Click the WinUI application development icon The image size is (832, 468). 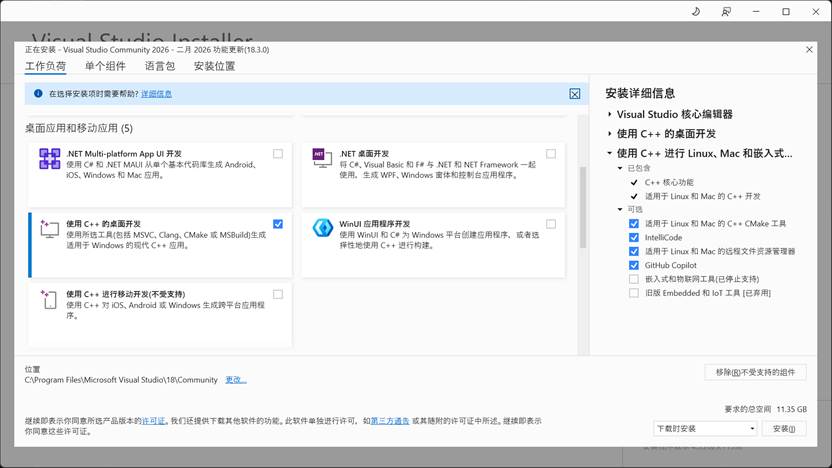point(323,228)
